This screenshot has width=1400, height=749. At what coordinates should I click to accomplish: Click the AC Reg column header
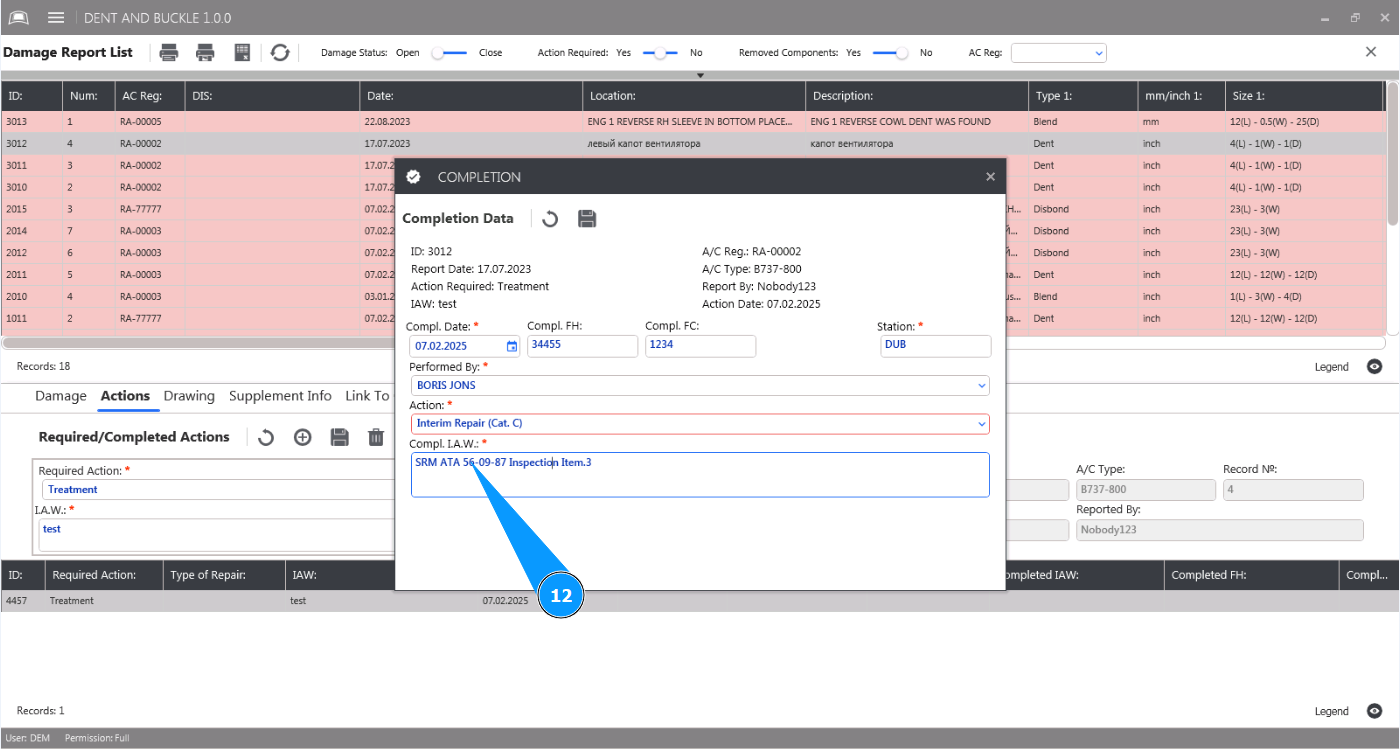click(x=149, y=96)
